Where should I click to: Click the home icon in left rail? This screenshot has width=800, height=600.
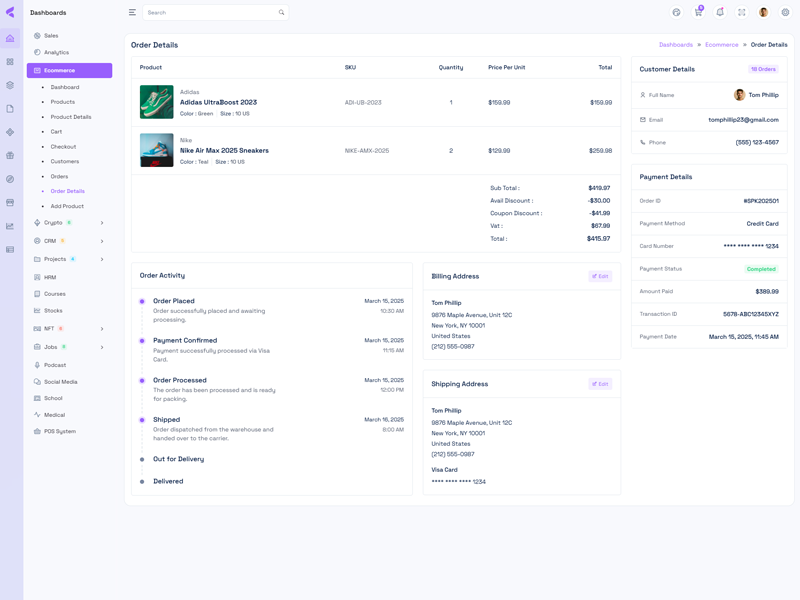coord(10,38)
